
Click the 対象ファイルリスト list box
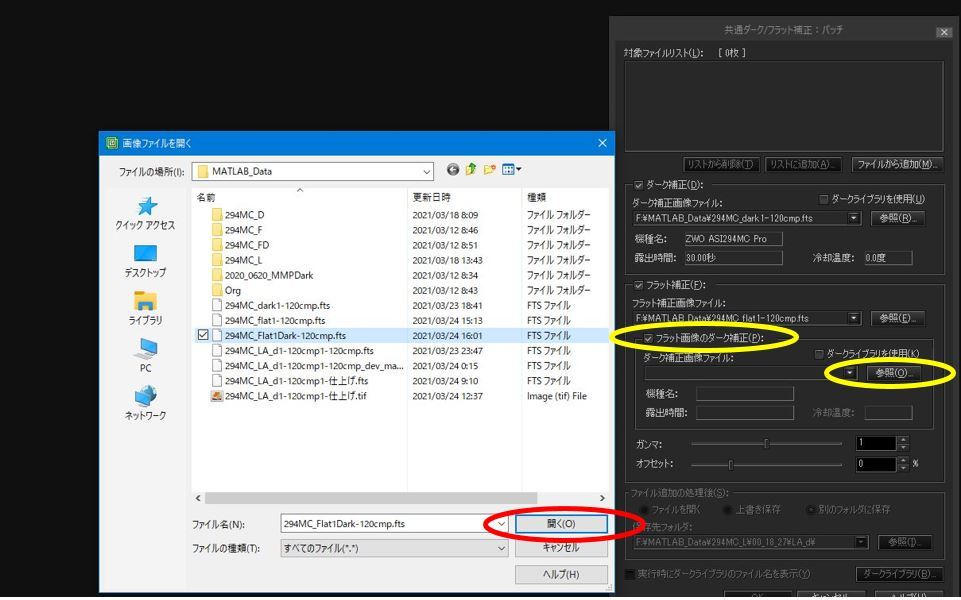pyautogui.click(x=784, y=106)
